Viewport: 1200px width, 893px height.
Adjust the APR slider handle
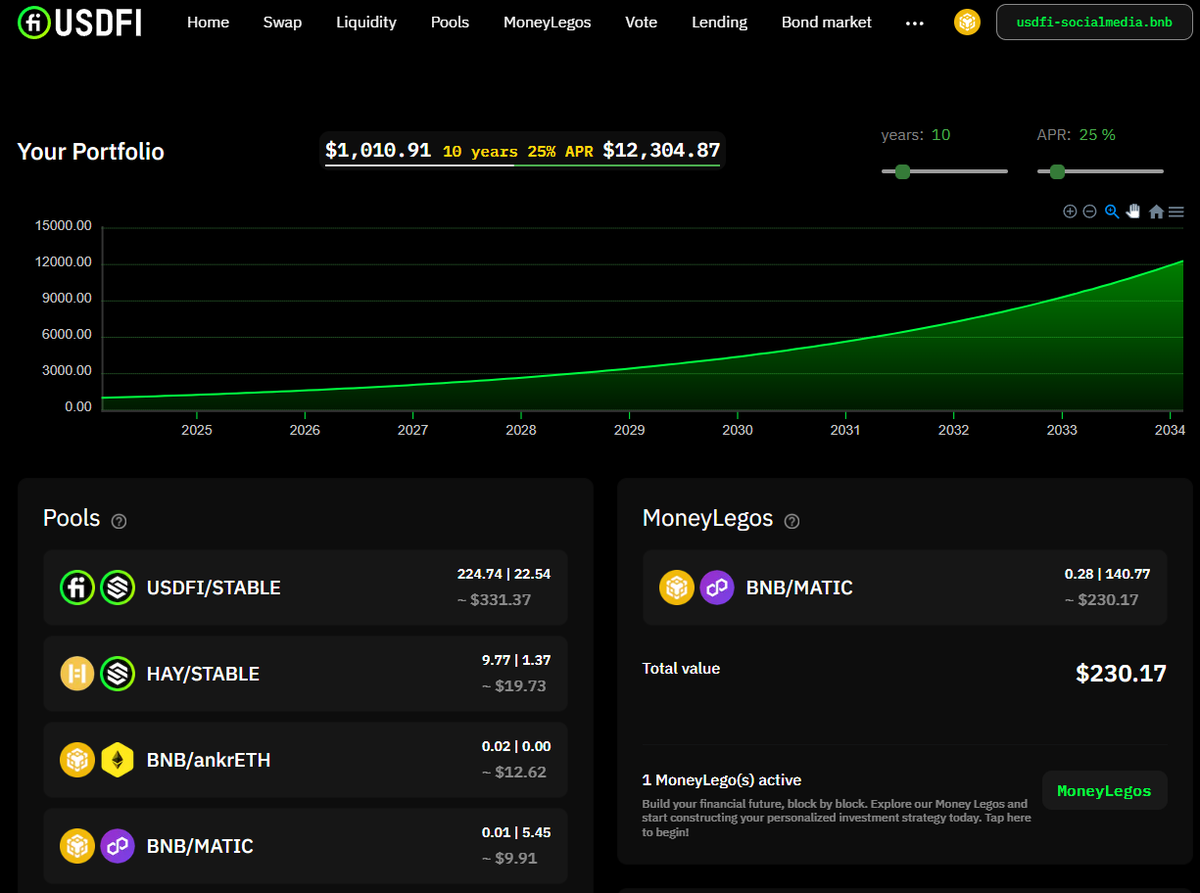(x=1058, y=172)
